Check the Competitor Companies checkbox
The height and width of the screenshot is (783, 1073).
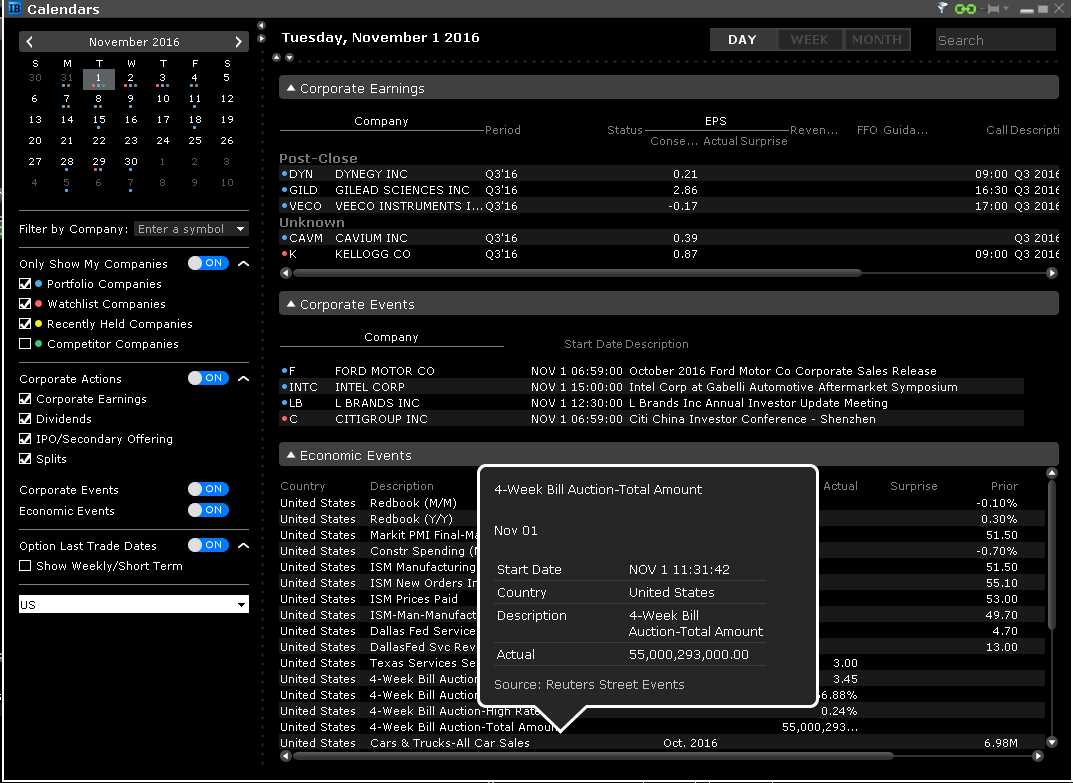pos(25,344)
